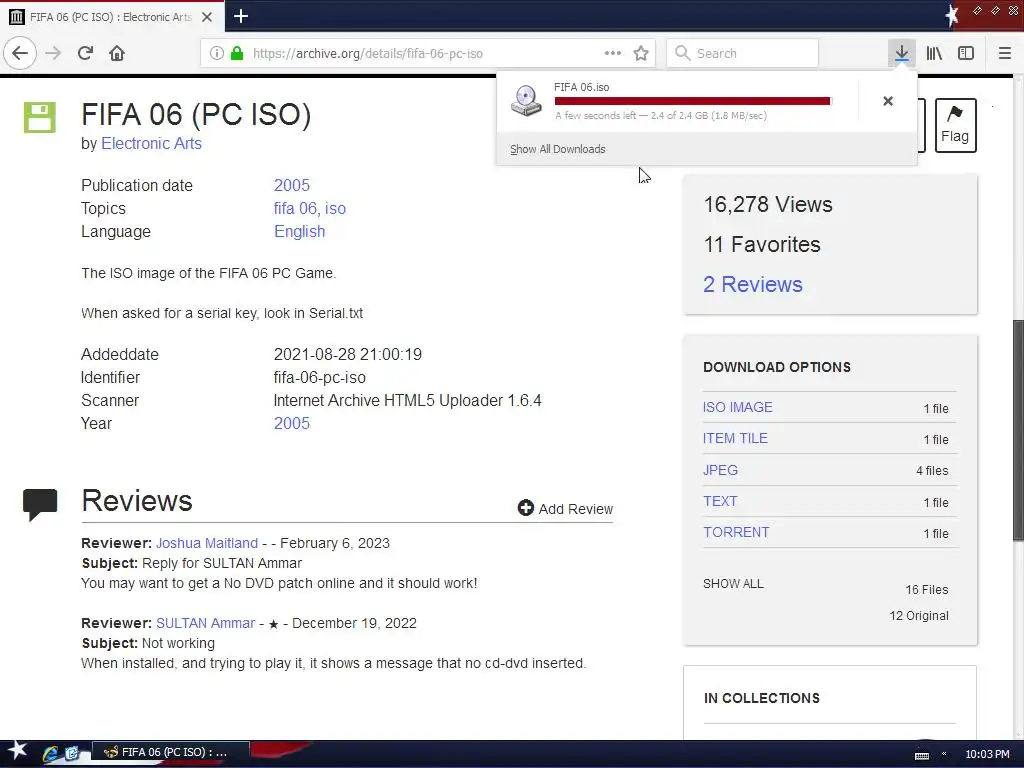The height and width of the screenshot is (768, 1024).
Task: Click the on-screen keyboard tray icon
Action: tap(922, 755)
